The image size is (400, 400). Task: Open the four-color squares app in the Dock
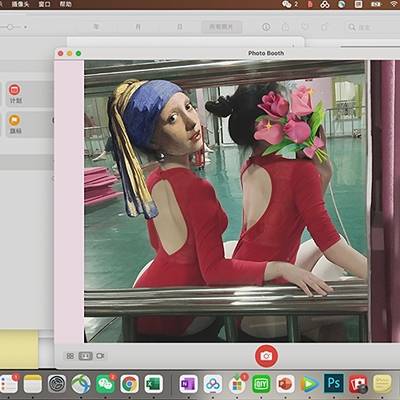pyautogui.click(x=237, y=385)
